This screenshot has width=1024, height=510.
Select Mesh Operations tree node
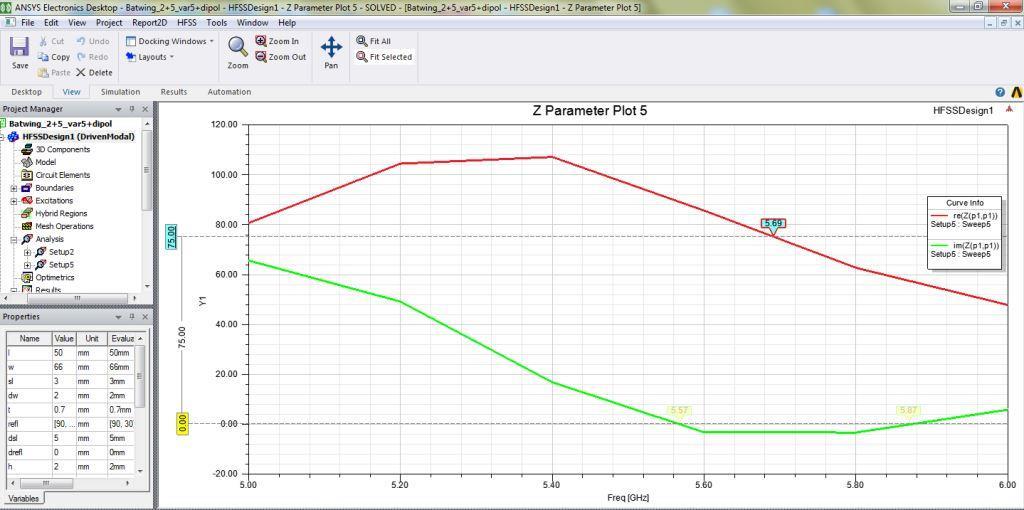point(65,226)
